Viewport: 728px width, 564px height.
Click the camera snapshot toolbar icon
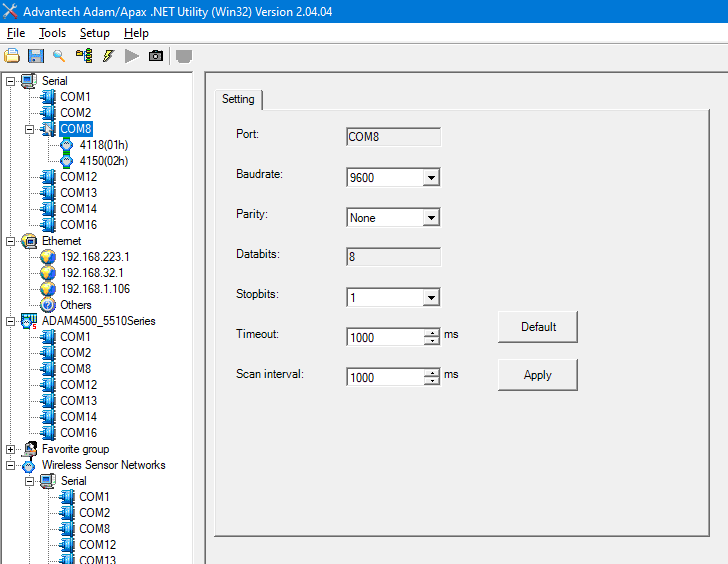pos(156,56)
